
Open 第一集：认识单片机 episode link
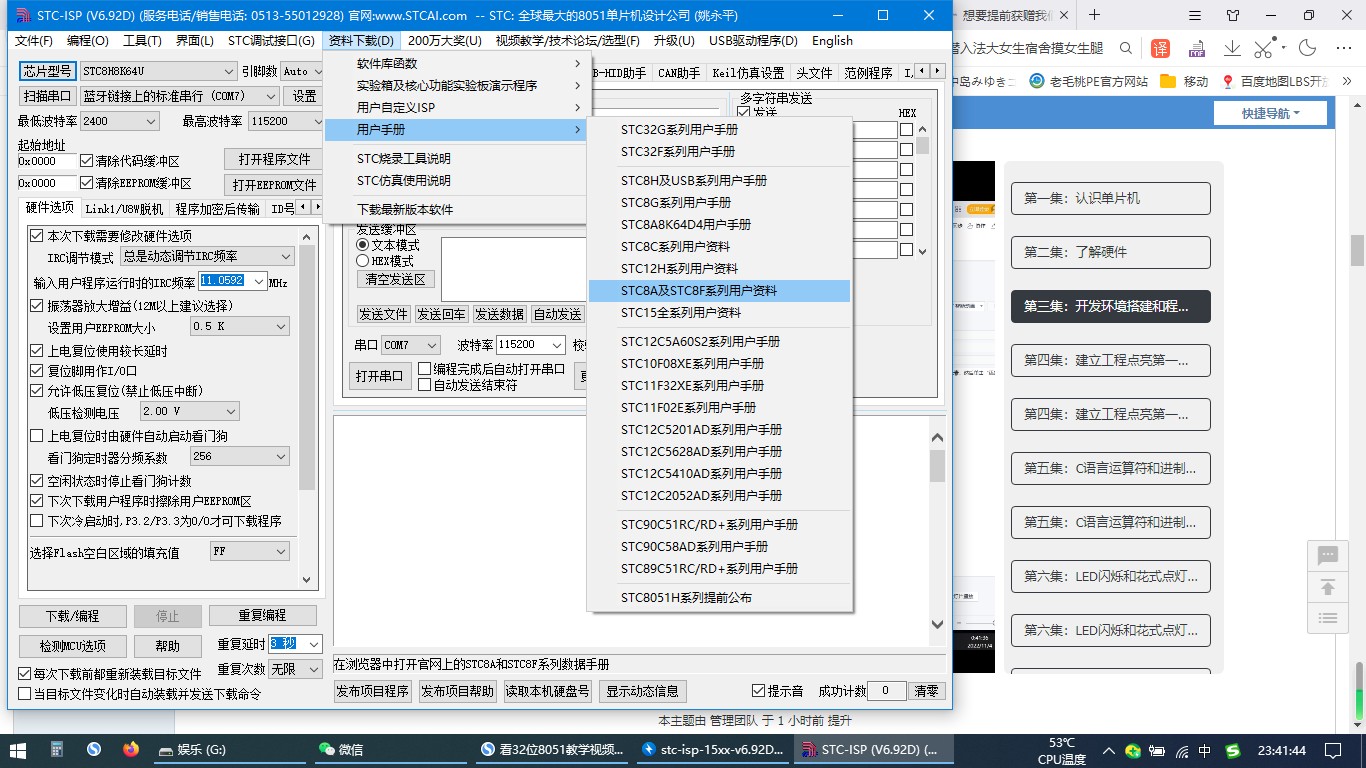pos(1110,198)
